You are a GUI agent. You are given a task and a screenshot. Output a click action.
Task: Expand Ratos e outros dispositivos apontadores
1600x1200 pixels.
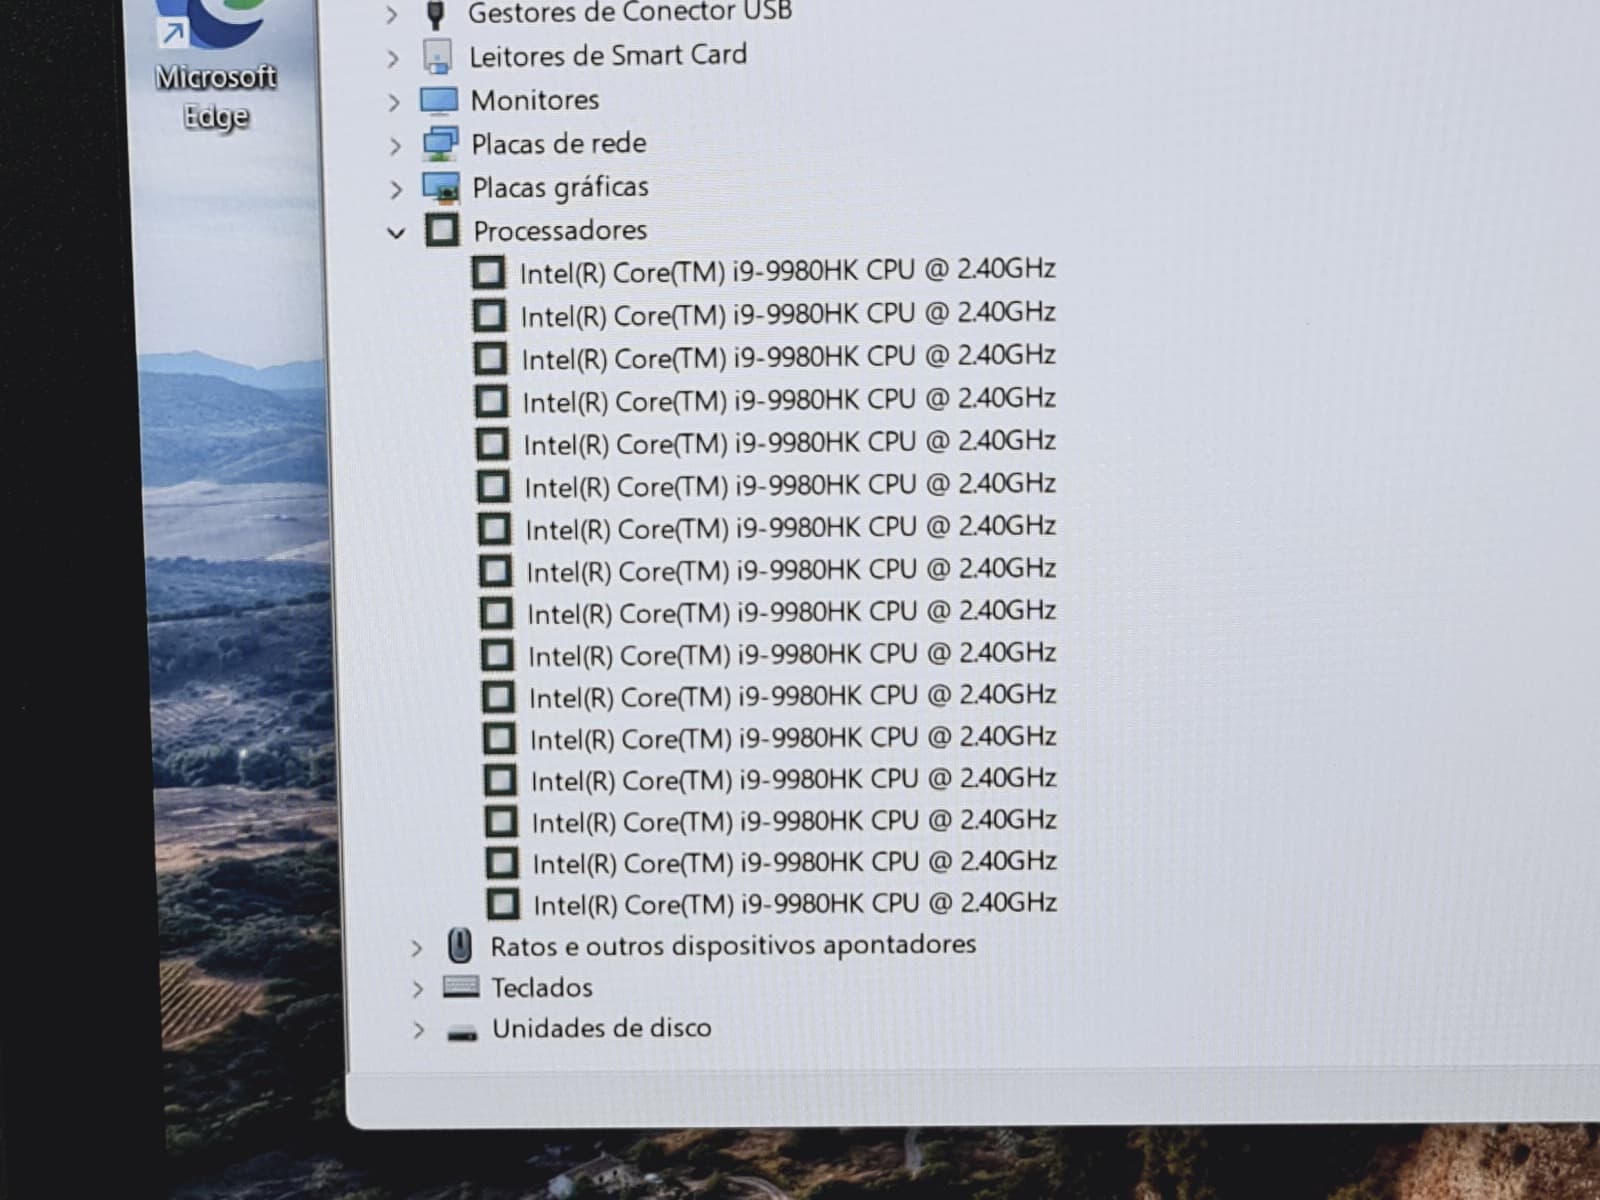tap(417, 947)
